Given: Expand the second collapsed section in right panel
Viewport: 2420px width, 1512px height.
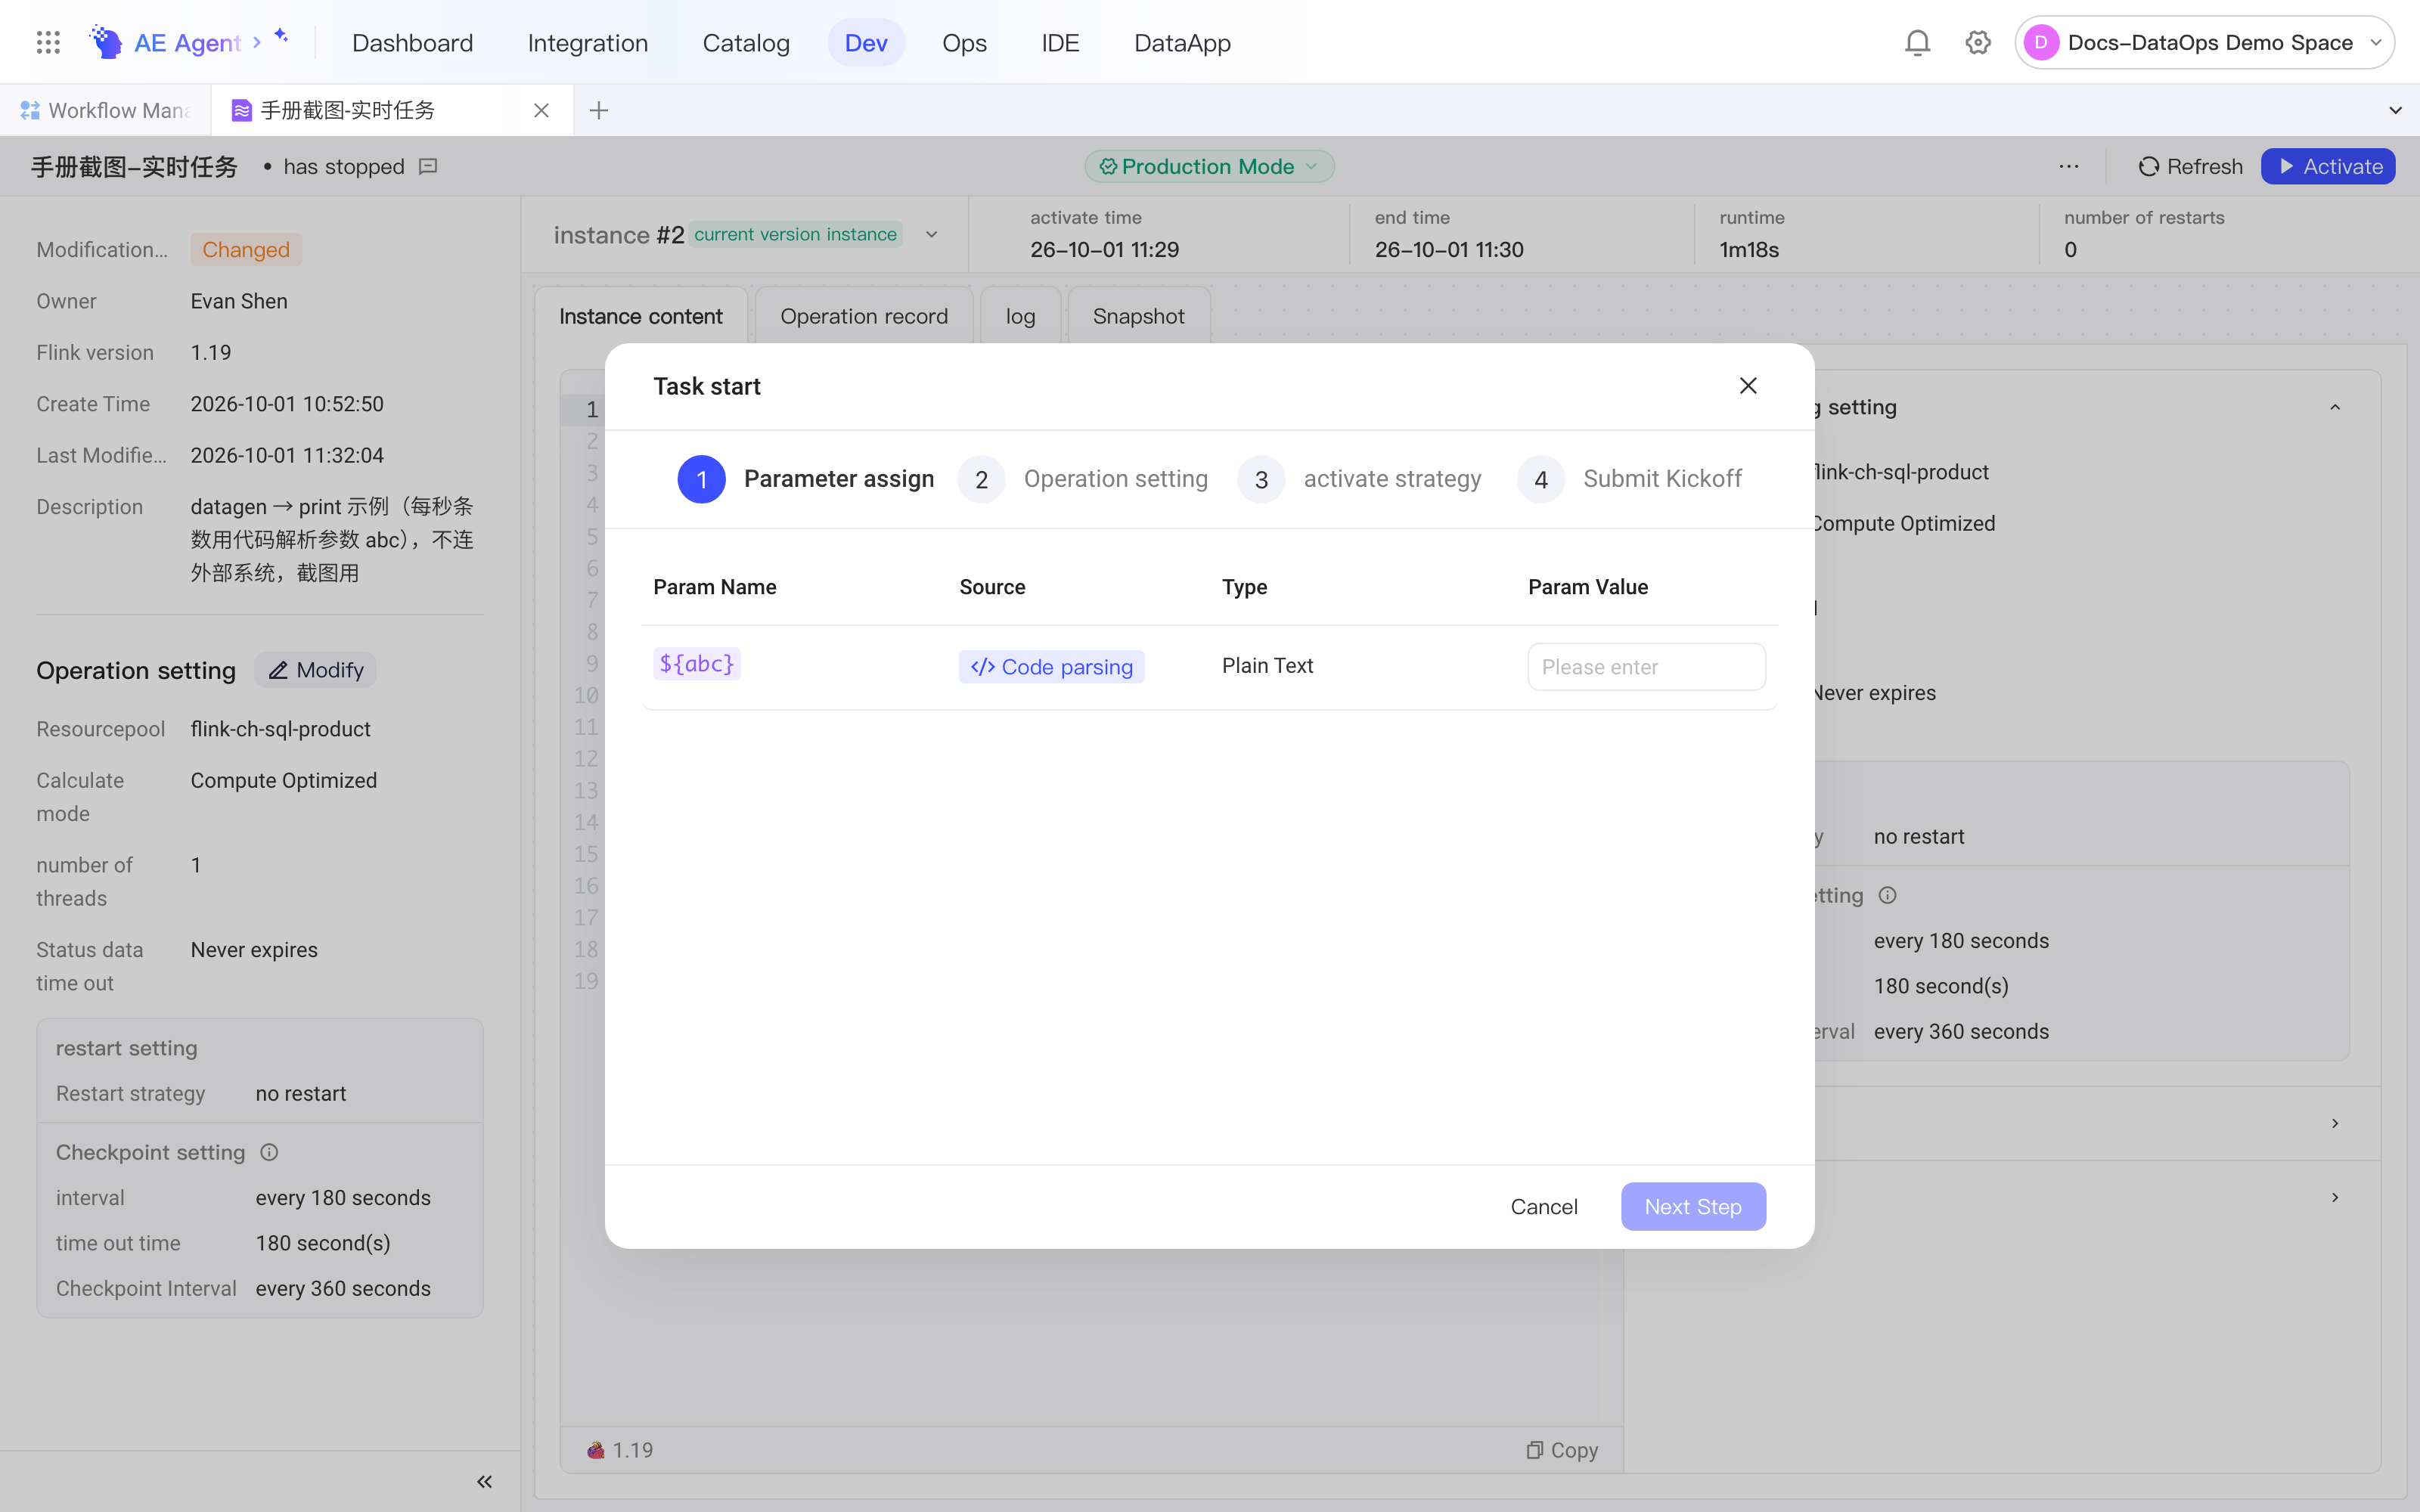Looking at the screenshot, I should 2335,1197.
